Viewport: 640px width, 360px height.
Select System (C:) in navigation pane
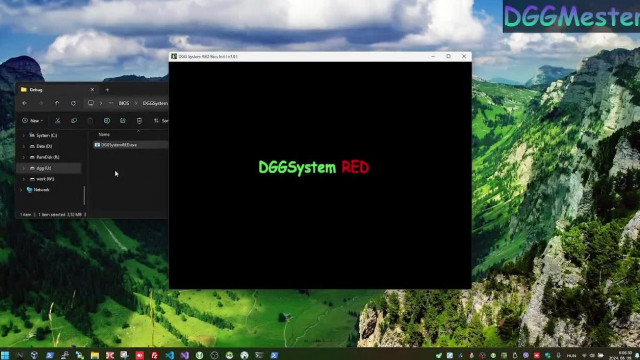click(43, 136)
